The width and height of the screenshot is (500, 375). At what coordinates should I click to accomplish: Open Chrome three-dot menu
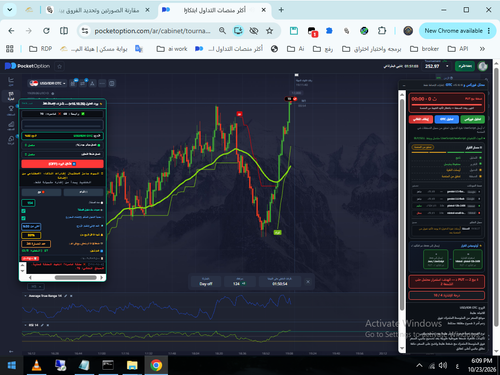489,31
